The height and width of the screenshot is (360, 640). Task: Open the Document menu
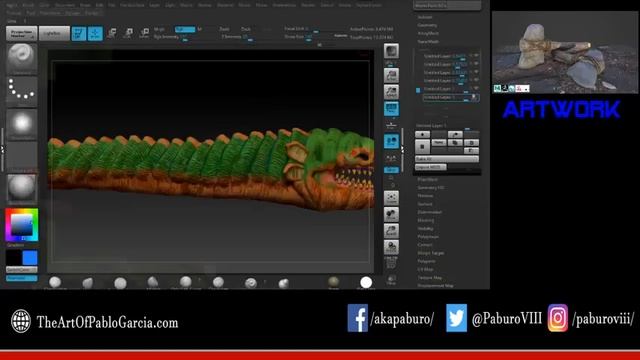point(65,5)
